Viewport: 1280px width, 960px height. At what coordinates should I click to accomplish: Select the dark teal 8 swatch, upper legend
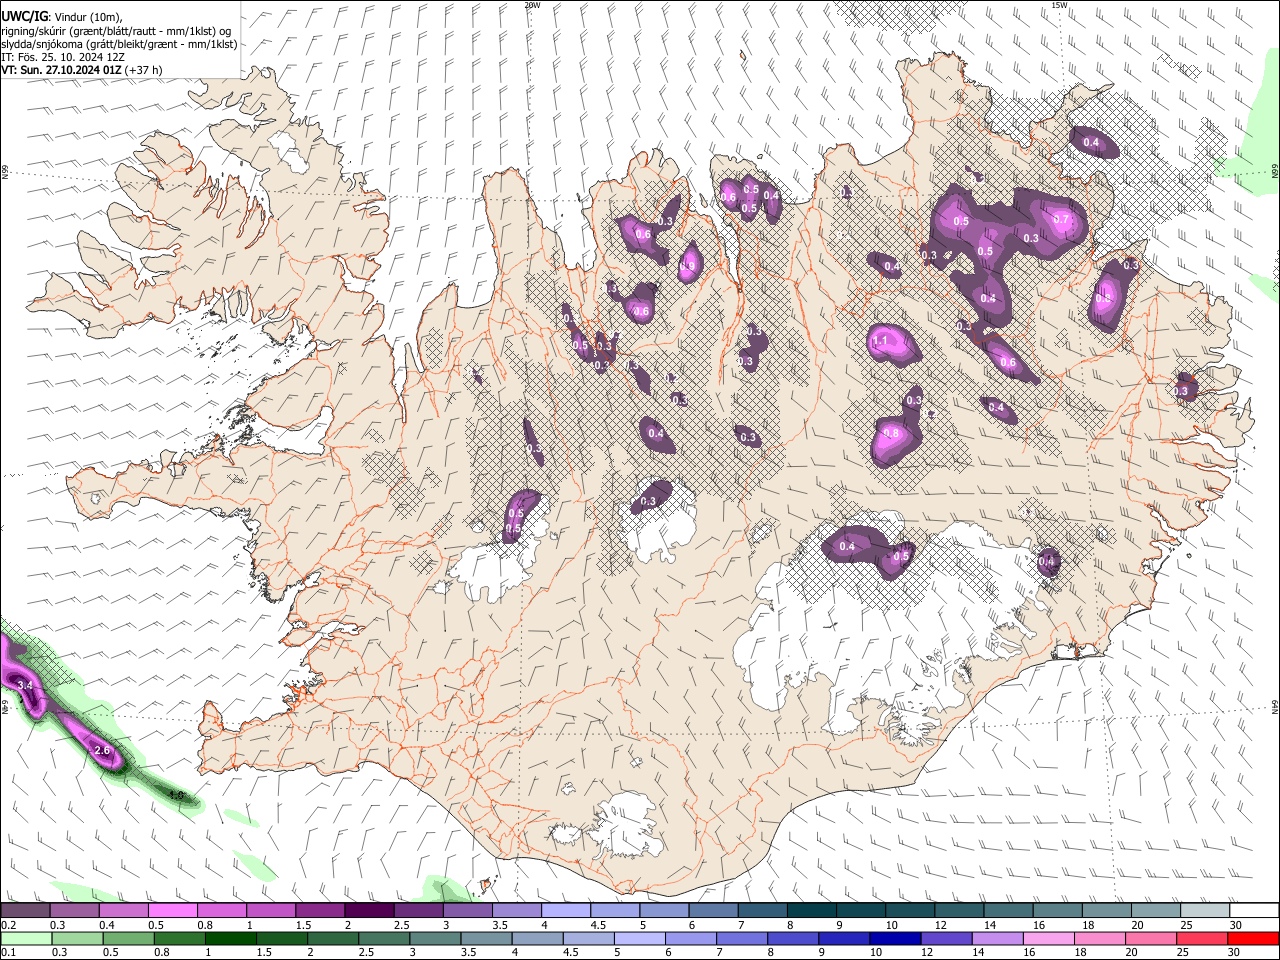coord(810,911)
